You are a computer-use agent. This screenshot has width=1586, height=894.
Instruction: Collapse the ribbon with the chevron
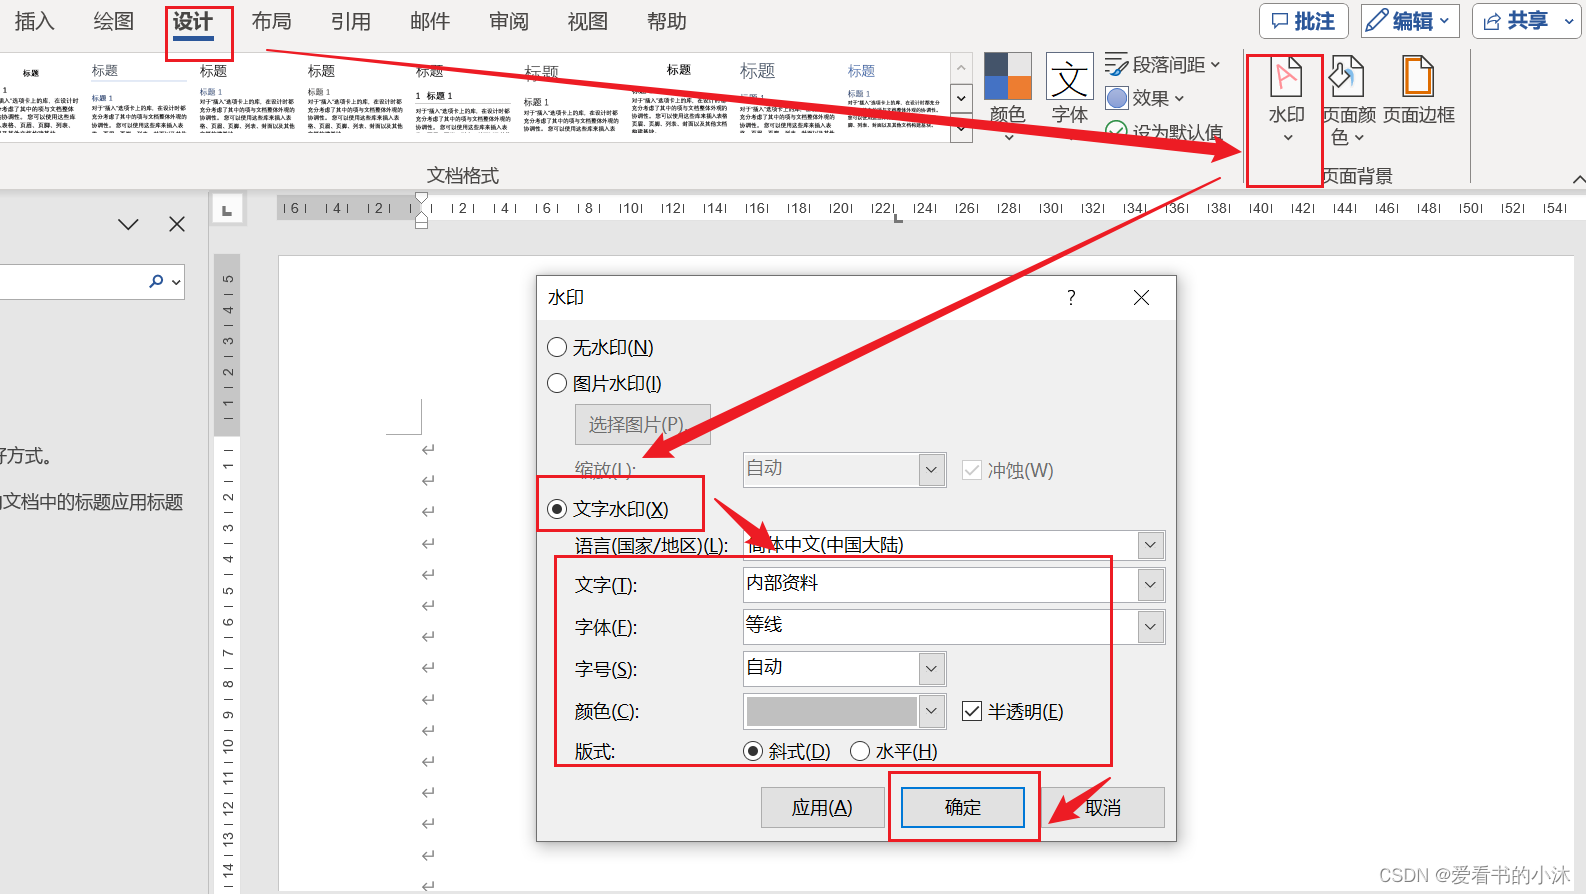[x=1578, y=179]
